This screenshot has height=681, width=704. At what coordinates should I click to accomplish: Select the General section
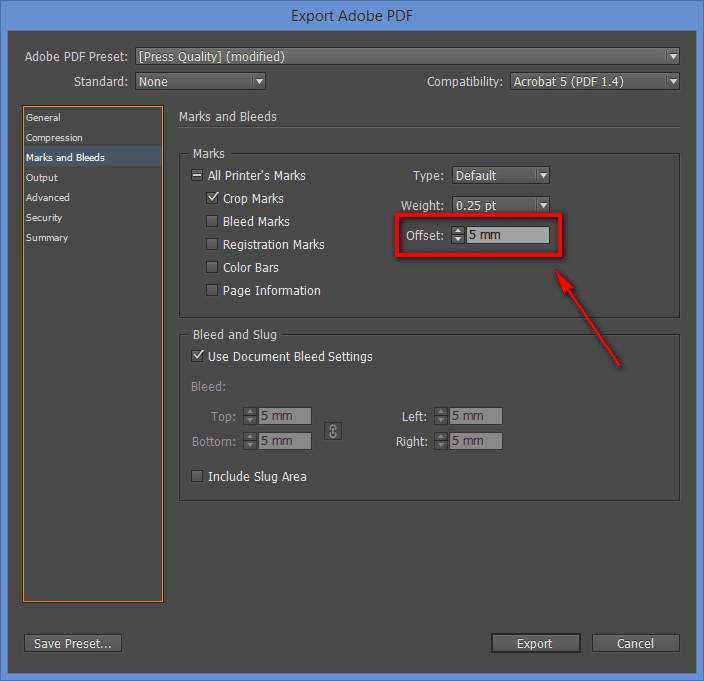(93, 118)
